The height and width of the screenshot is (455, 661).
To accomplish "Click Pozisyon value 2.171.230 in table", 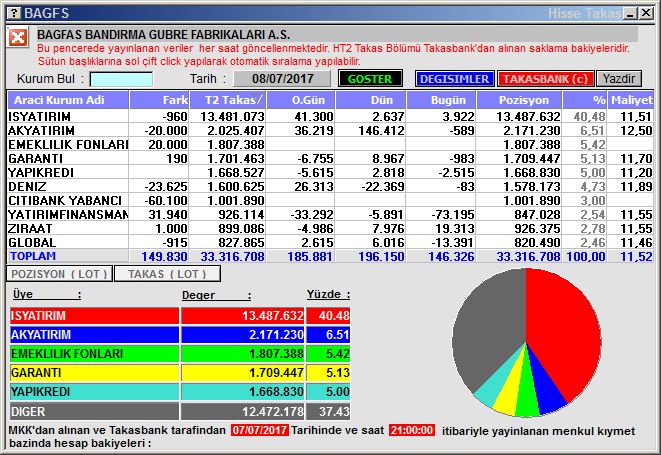I will 532,131.
